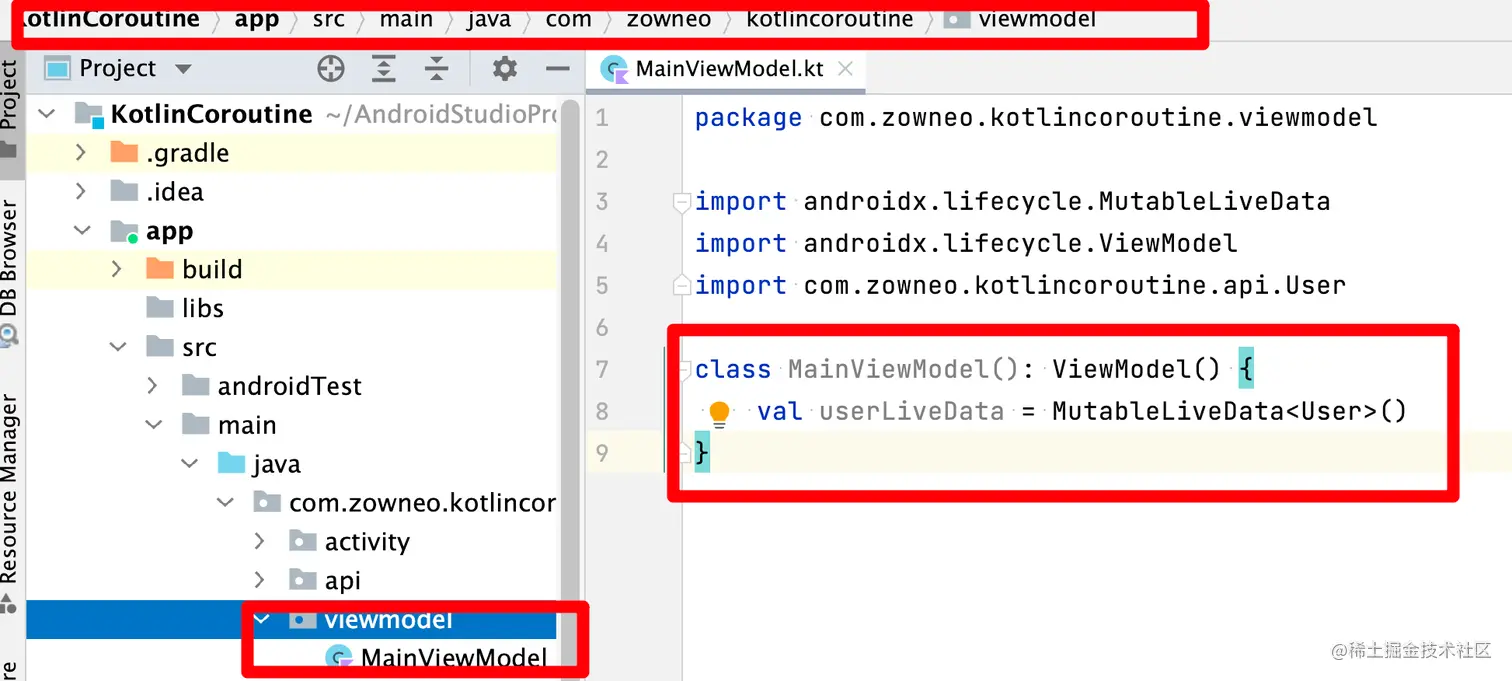Collapse the app module node
The height and width of the screenshot is (681, 1512).
[82, 231]
